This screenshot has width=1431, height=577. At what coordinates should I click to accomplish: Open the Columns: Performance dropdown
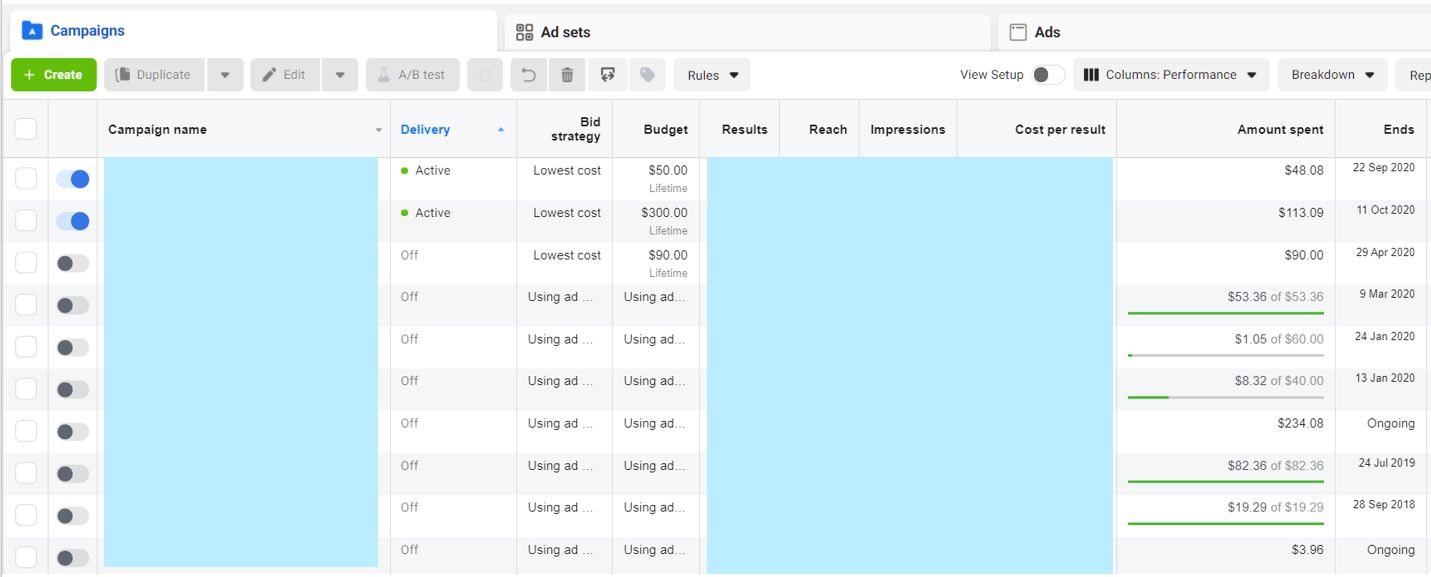(1171, 75)
